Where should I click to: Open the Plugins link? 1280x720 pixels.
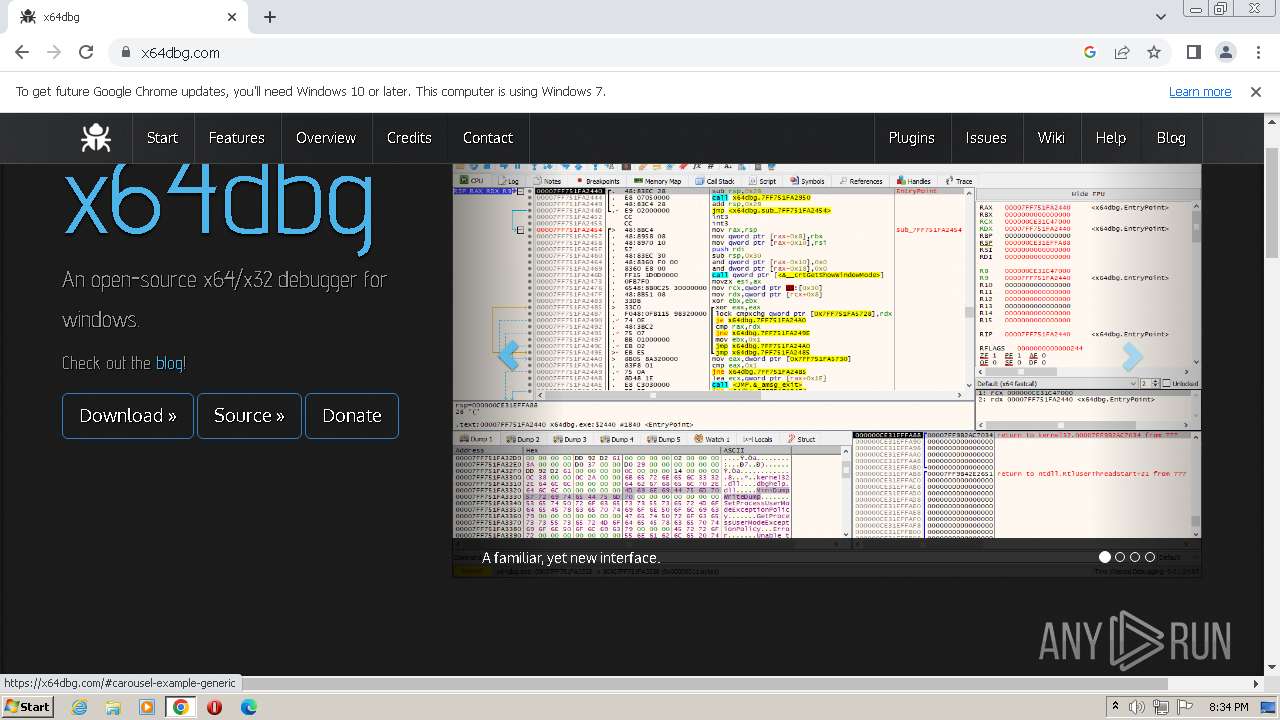(912, 138)
